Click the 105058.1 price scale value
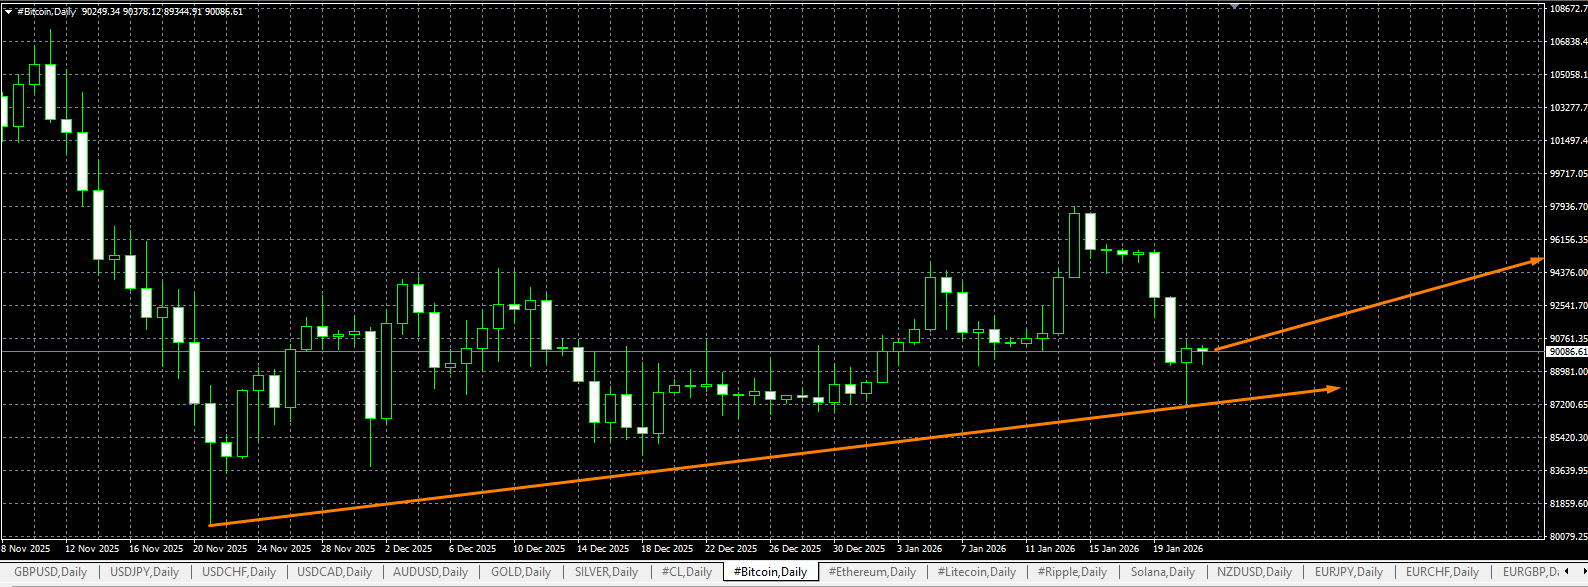This screenshot has height=587, width=1588. 1568,75
